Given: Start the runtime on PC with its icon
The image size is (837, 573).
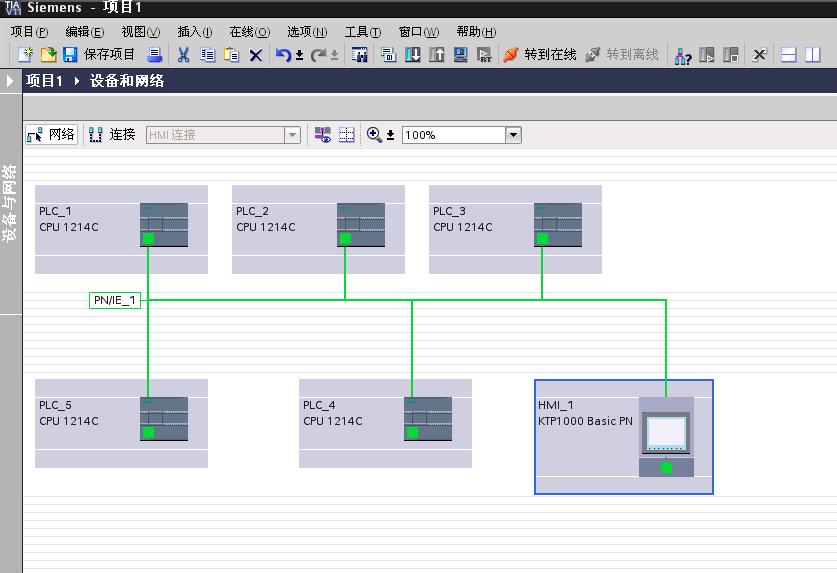Looking at the screenshot, I should [484, 54].
